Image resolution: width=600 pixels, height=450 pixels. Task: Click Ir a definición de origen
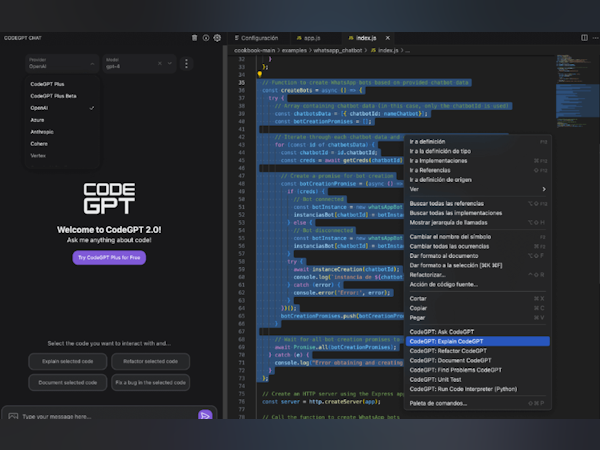478,180
